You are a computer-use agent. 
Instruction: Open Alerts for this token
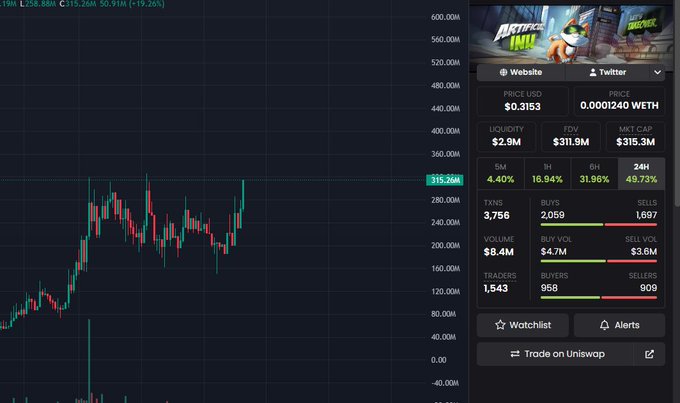(619, 325)
